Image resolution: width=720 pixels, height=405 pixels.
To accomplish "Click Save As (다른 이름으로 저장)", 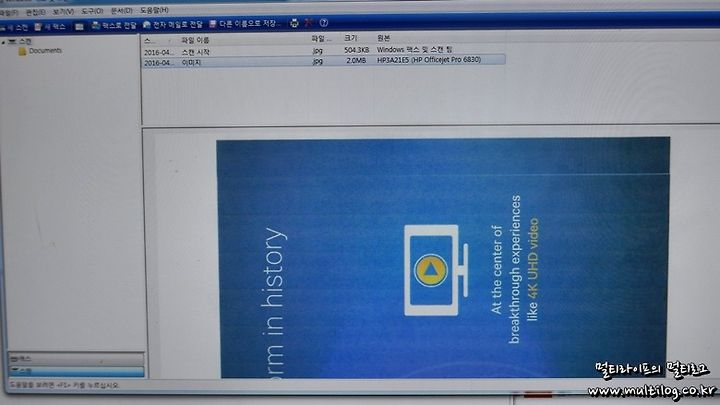I will [x=243, y=23].
